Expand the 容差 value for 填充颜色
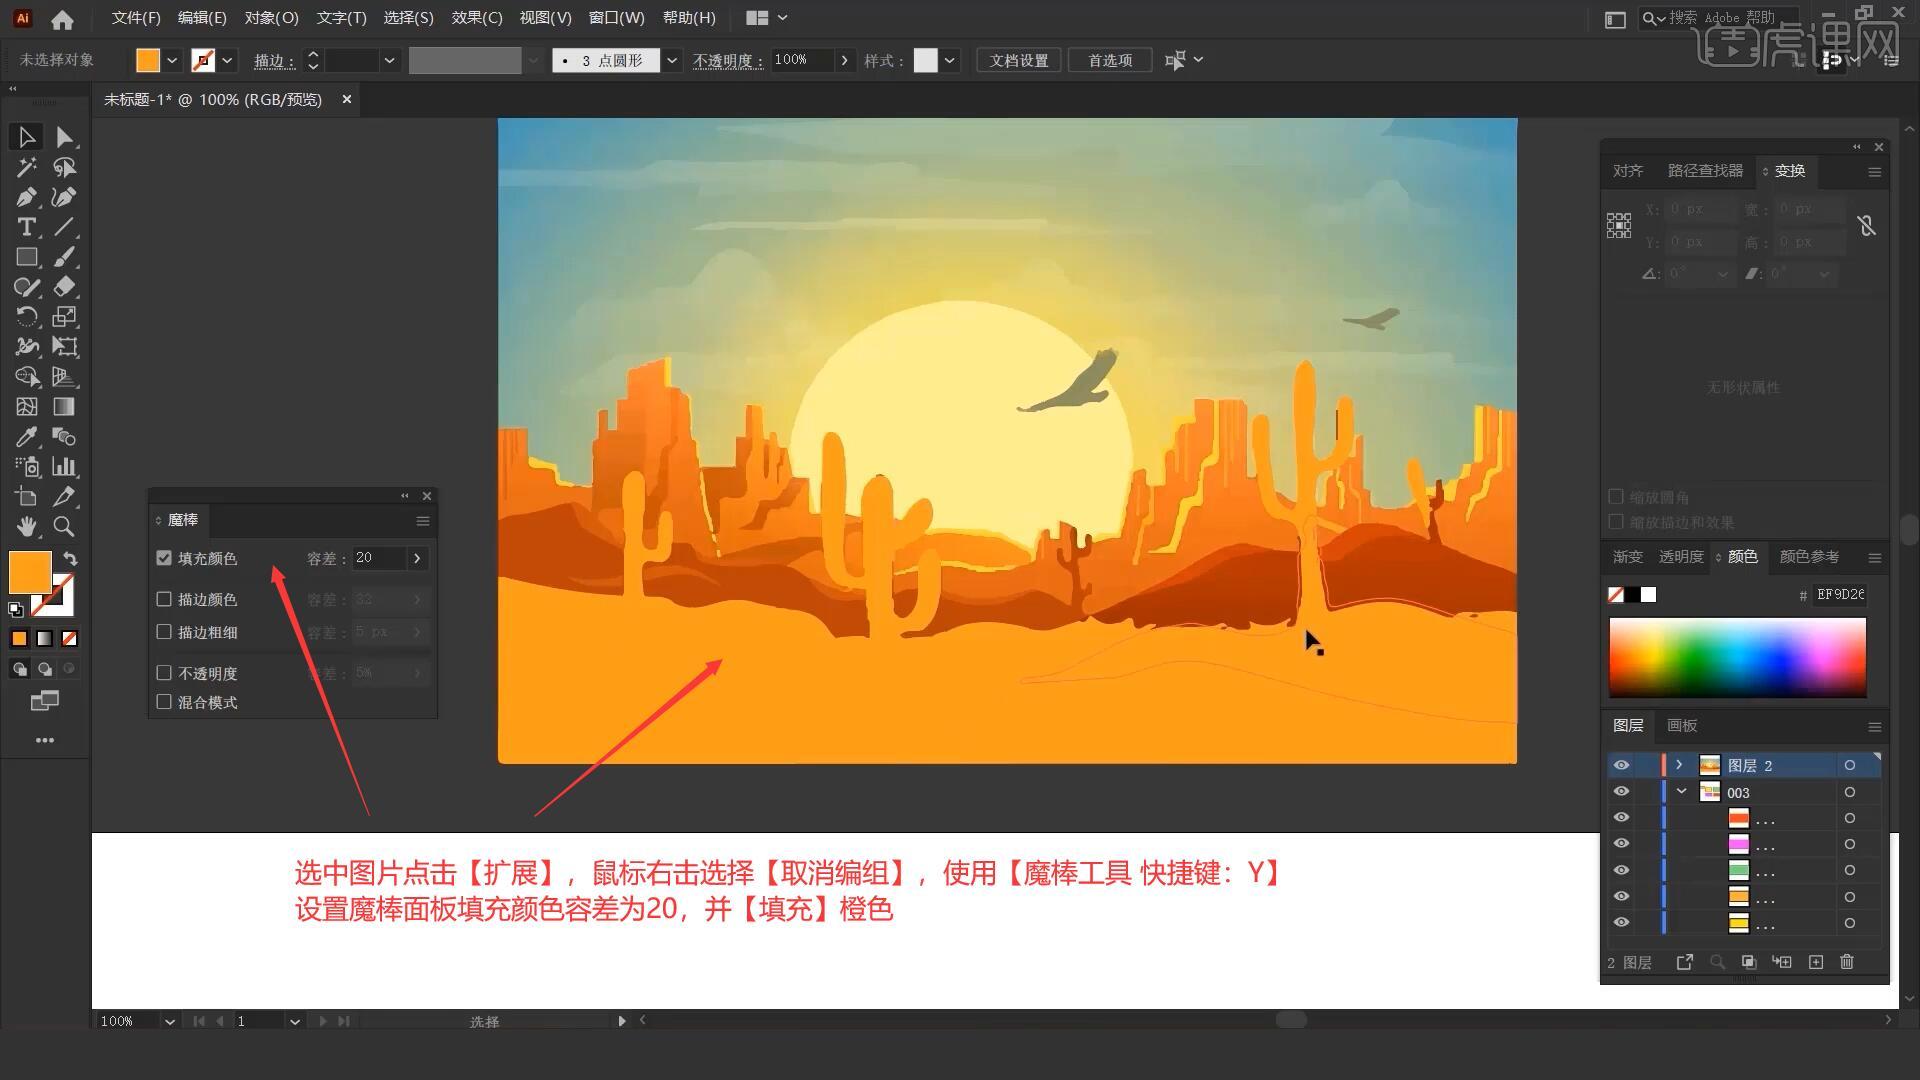Screen dimensions: 1920x1080 [x=417, y=556]
